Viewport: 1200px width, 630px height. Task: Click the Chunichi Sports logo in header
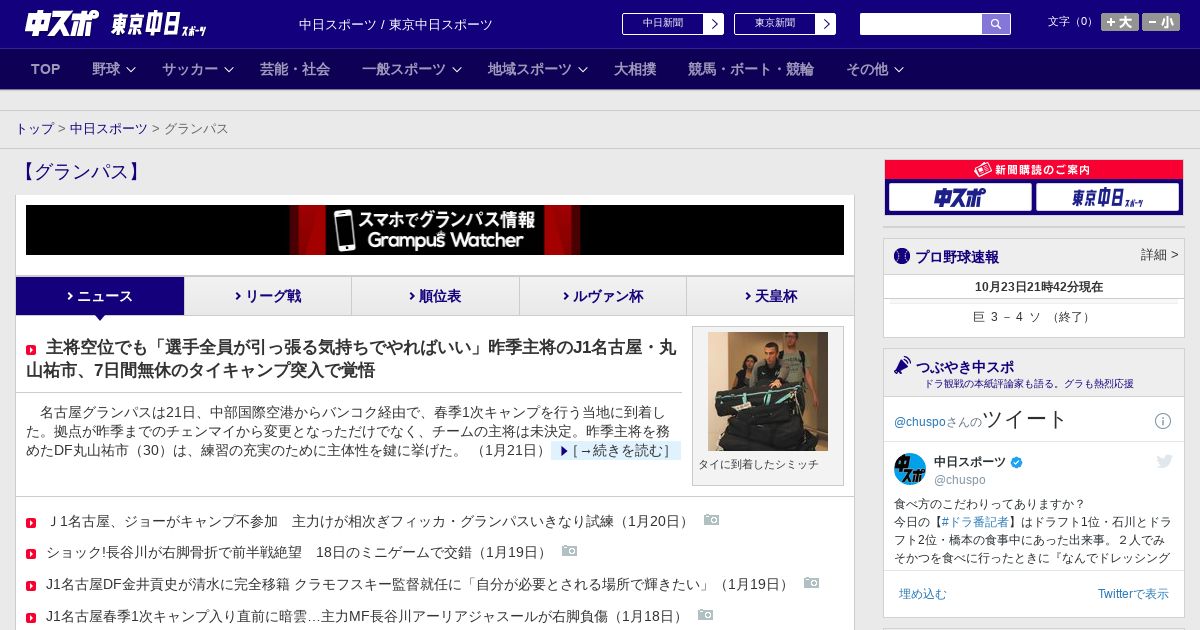[62, 23]
